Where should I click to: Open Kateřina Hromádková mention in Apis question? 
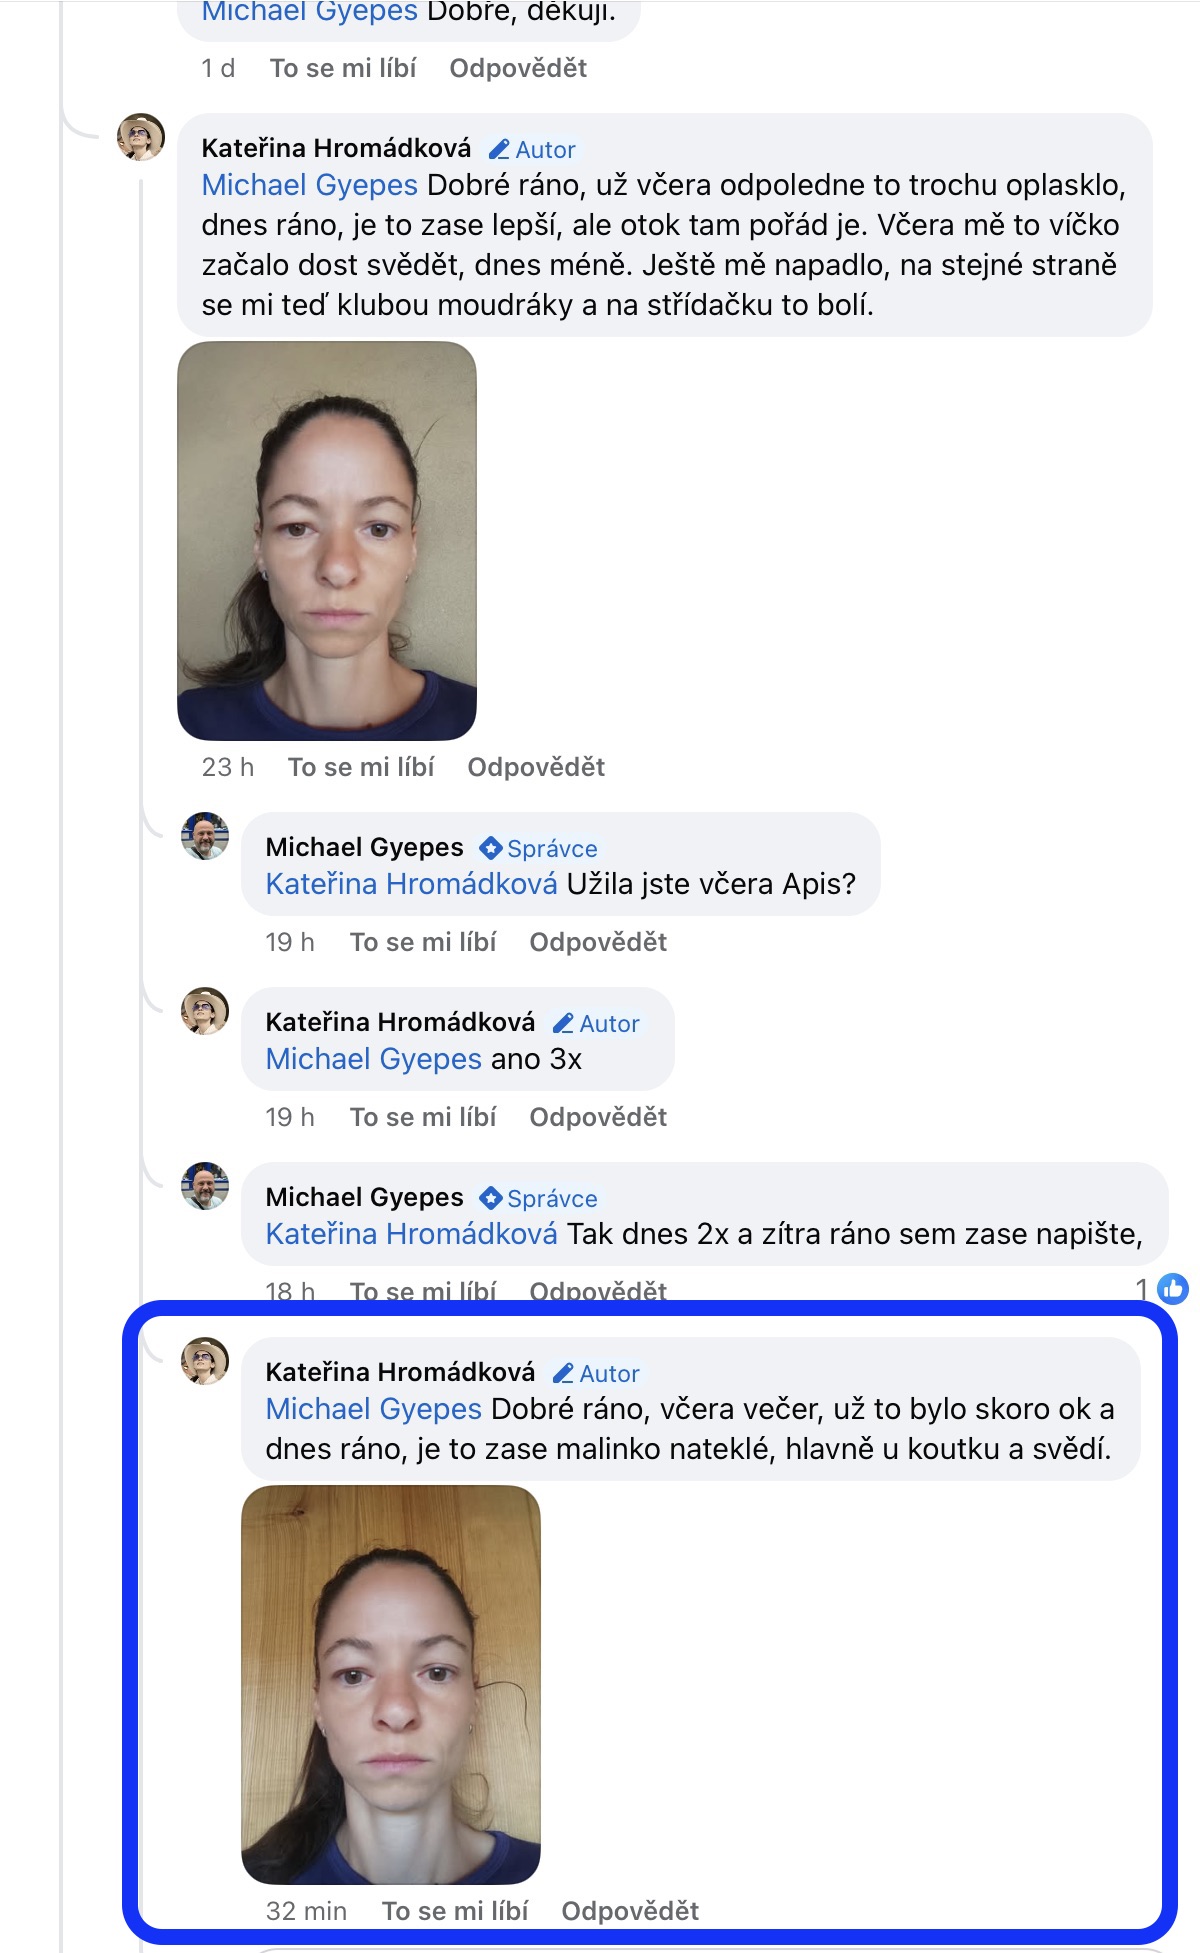(411, 884)
